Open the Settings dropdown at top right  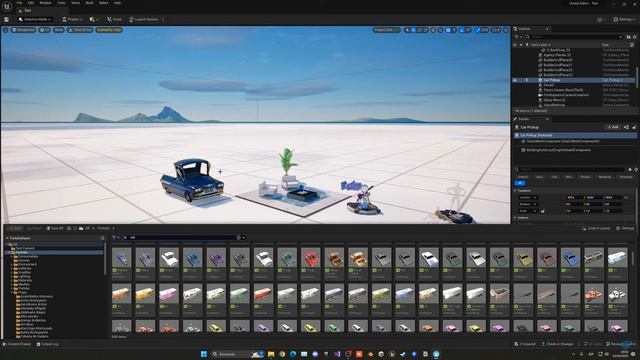(x=624, y=19)
